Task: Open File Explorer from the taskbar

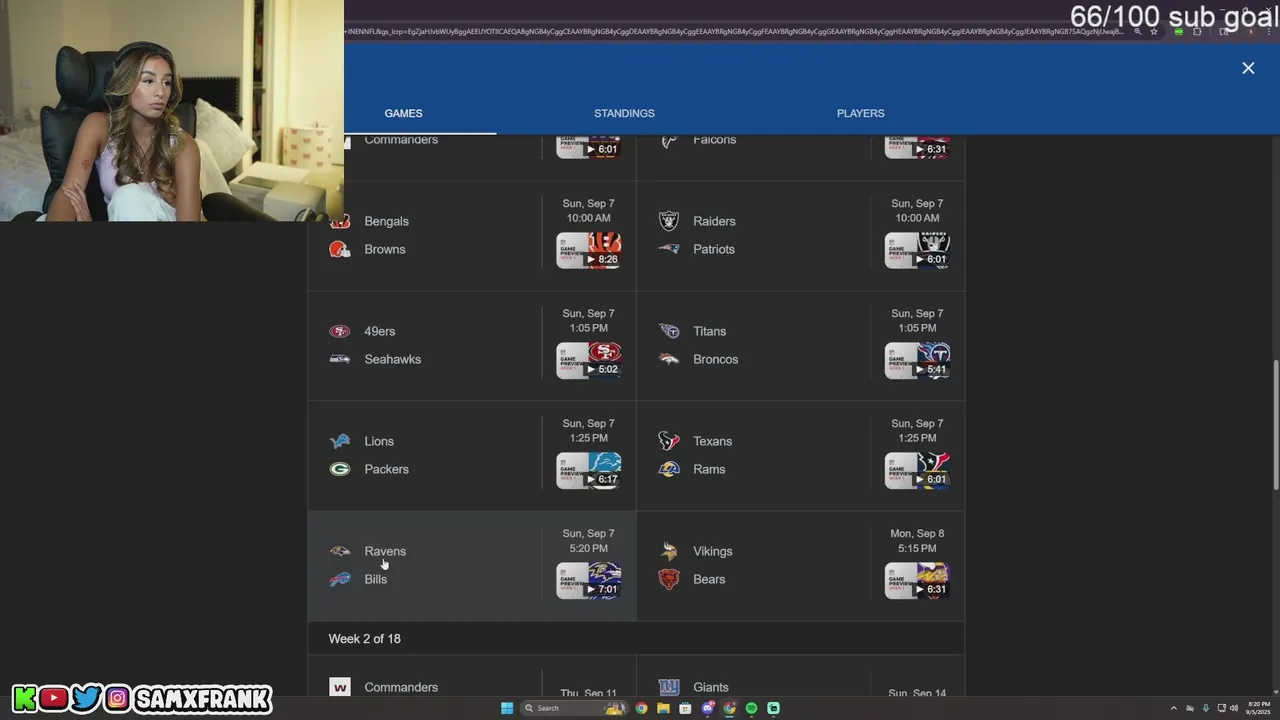Action: pyautogui.click(x=663, y=708)
